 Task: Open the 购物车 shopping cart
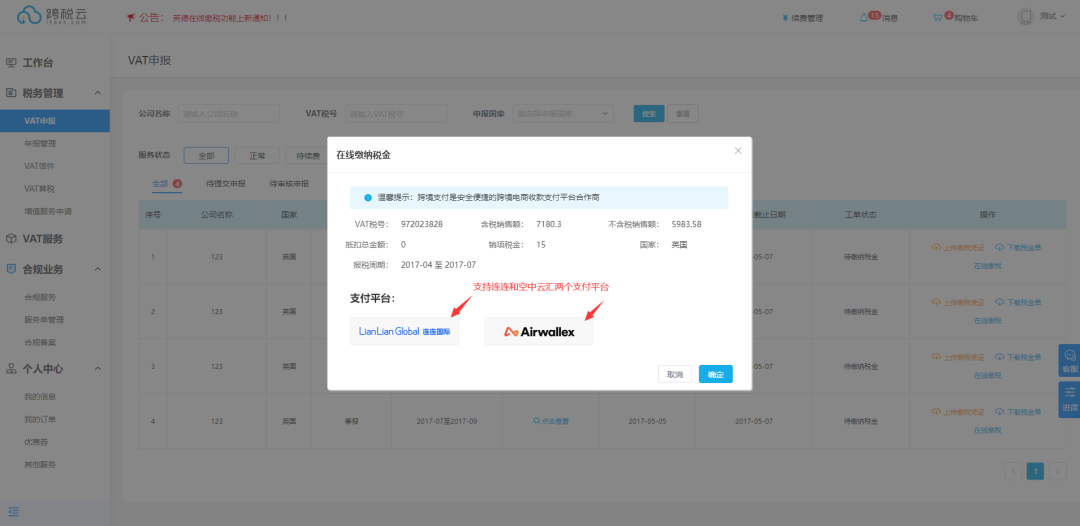pyautogui.click(x=955, y=17)
